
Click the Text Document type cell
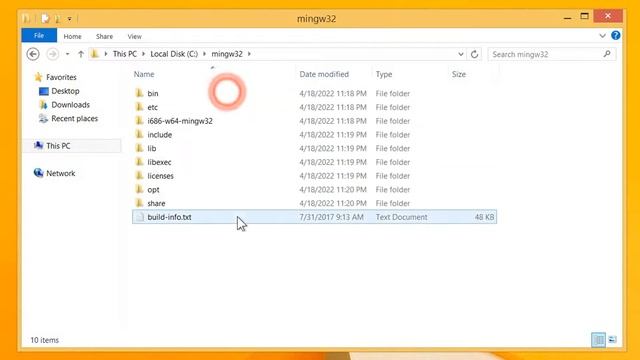pyautogui.click(x=401, y=217)
